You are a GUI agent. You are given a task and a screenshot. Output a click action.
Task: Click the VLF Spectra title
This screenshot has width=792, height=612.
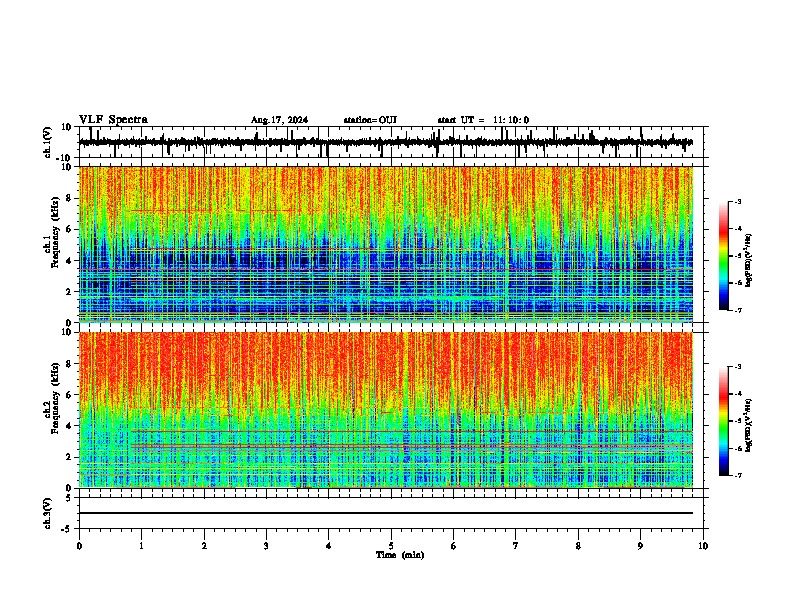[x=113, y=120]
